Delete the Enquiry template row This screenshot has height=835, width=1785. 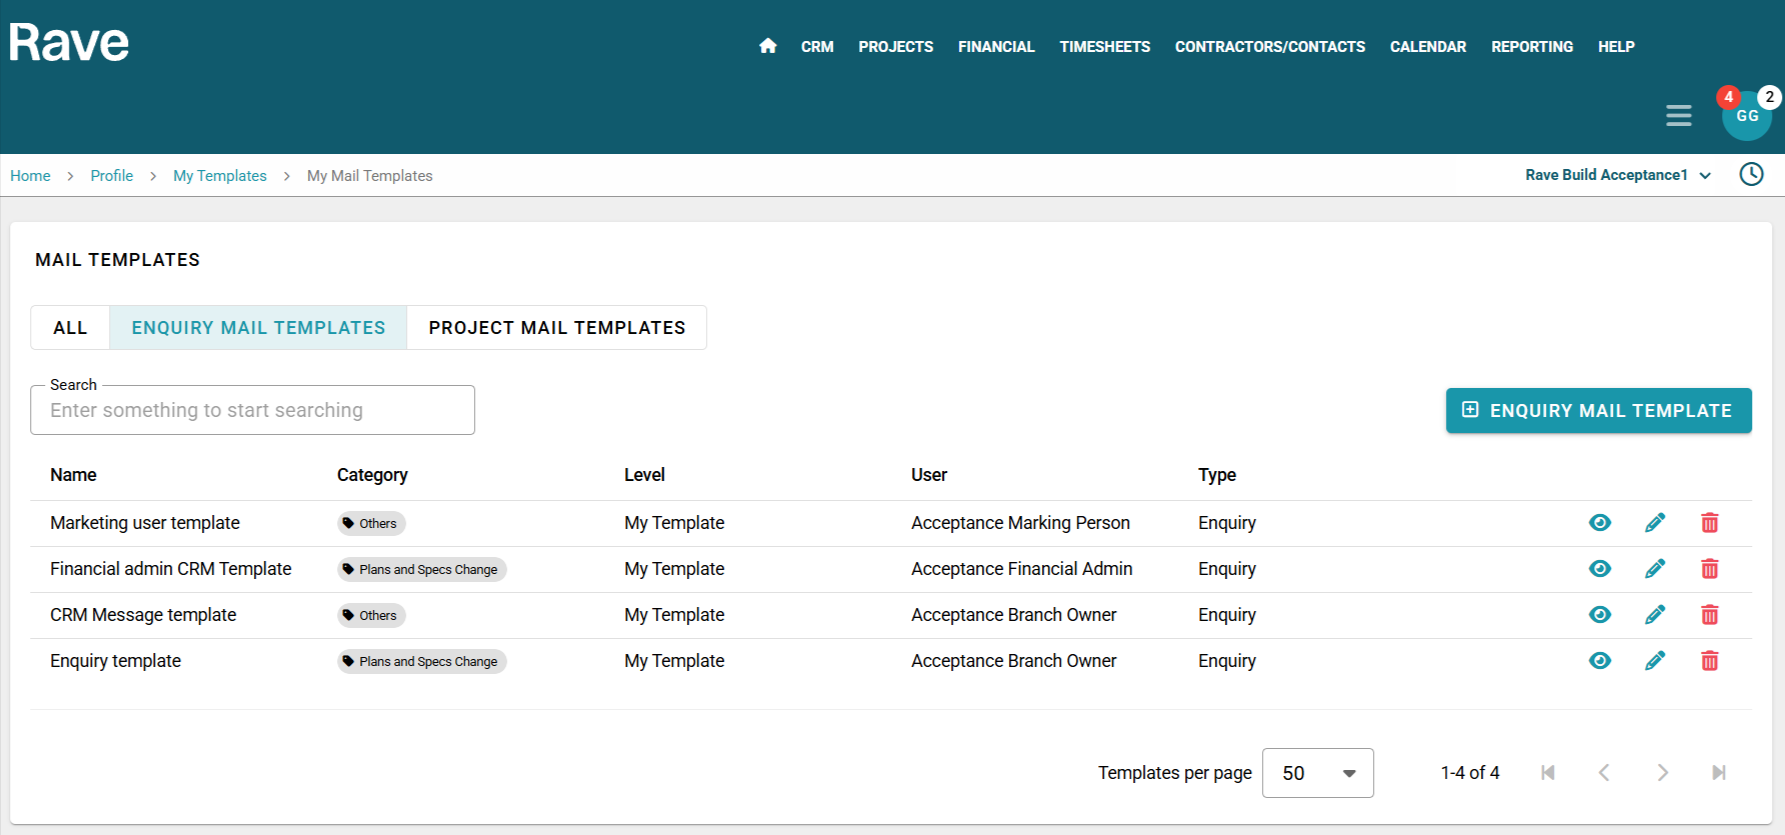click(1709, 661)
